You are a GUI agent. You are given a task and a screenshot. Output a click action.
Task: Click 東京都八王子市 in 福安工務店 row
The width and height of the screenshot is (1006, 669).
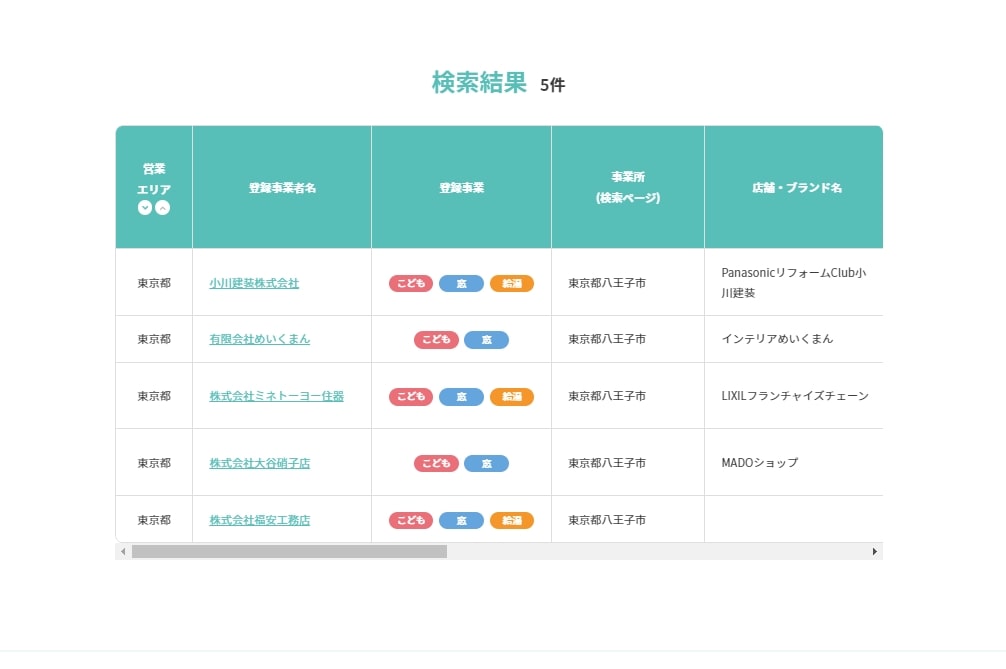[607, 520]
